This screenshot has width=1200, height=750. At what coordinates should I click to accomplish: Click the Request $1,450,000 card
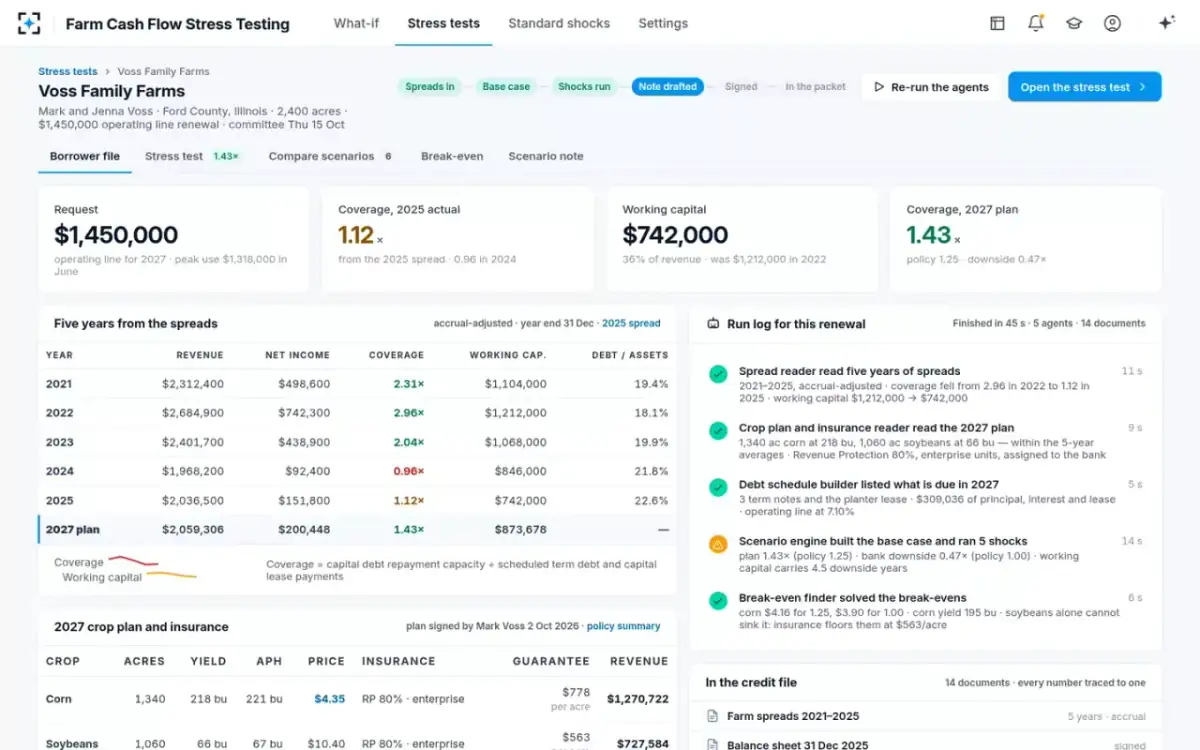coord(174,240)
